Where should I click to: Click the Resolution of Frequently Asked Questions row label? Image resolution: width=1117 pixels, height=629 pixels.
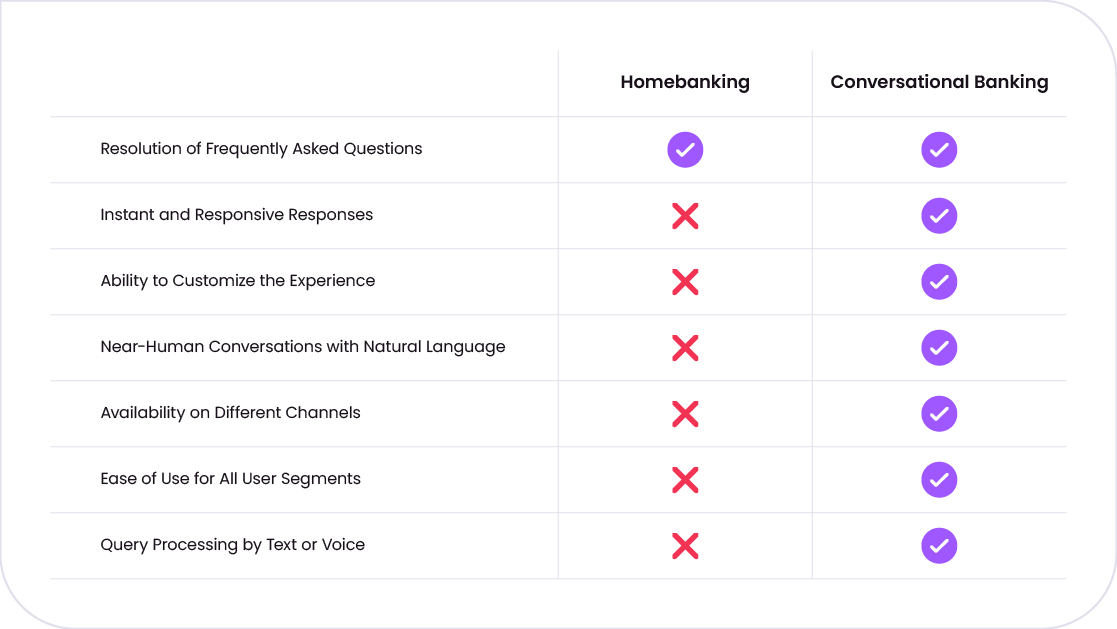261,149
